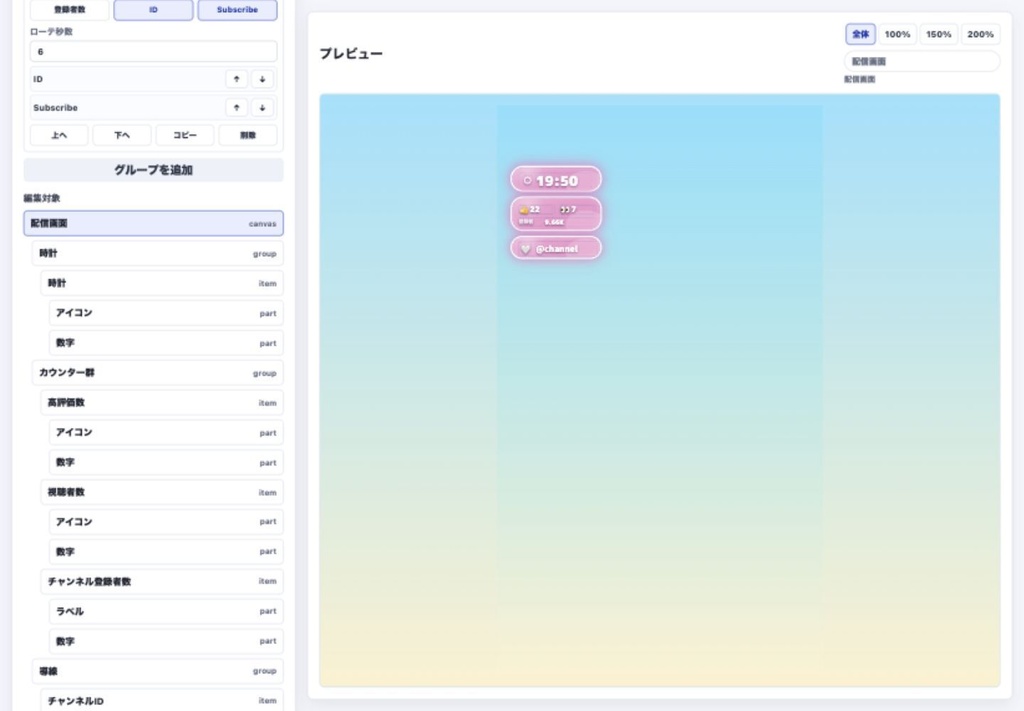Select the カウンター群 group row

pyautogui.click(x=157, y=373)
